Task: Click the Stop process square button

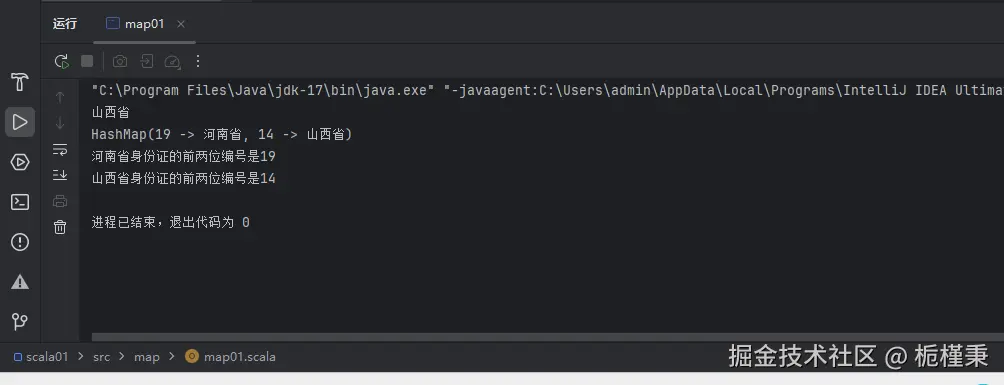Action: [x=87, y=61]
